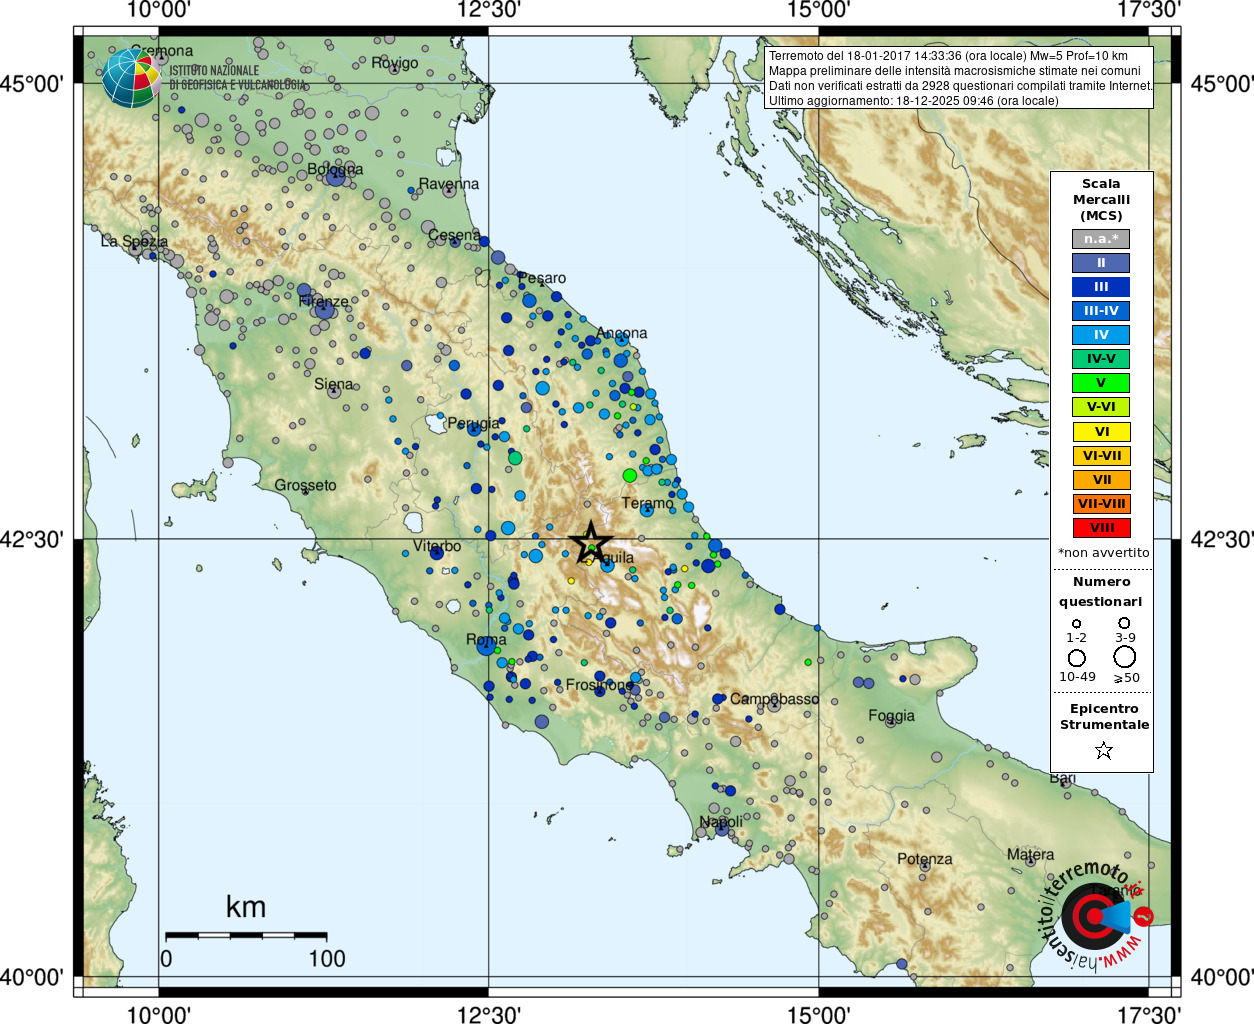Click the star symbol in legend
Image resolution: width=1254 pixels, height=1024 pixels.
(1104, 750)
